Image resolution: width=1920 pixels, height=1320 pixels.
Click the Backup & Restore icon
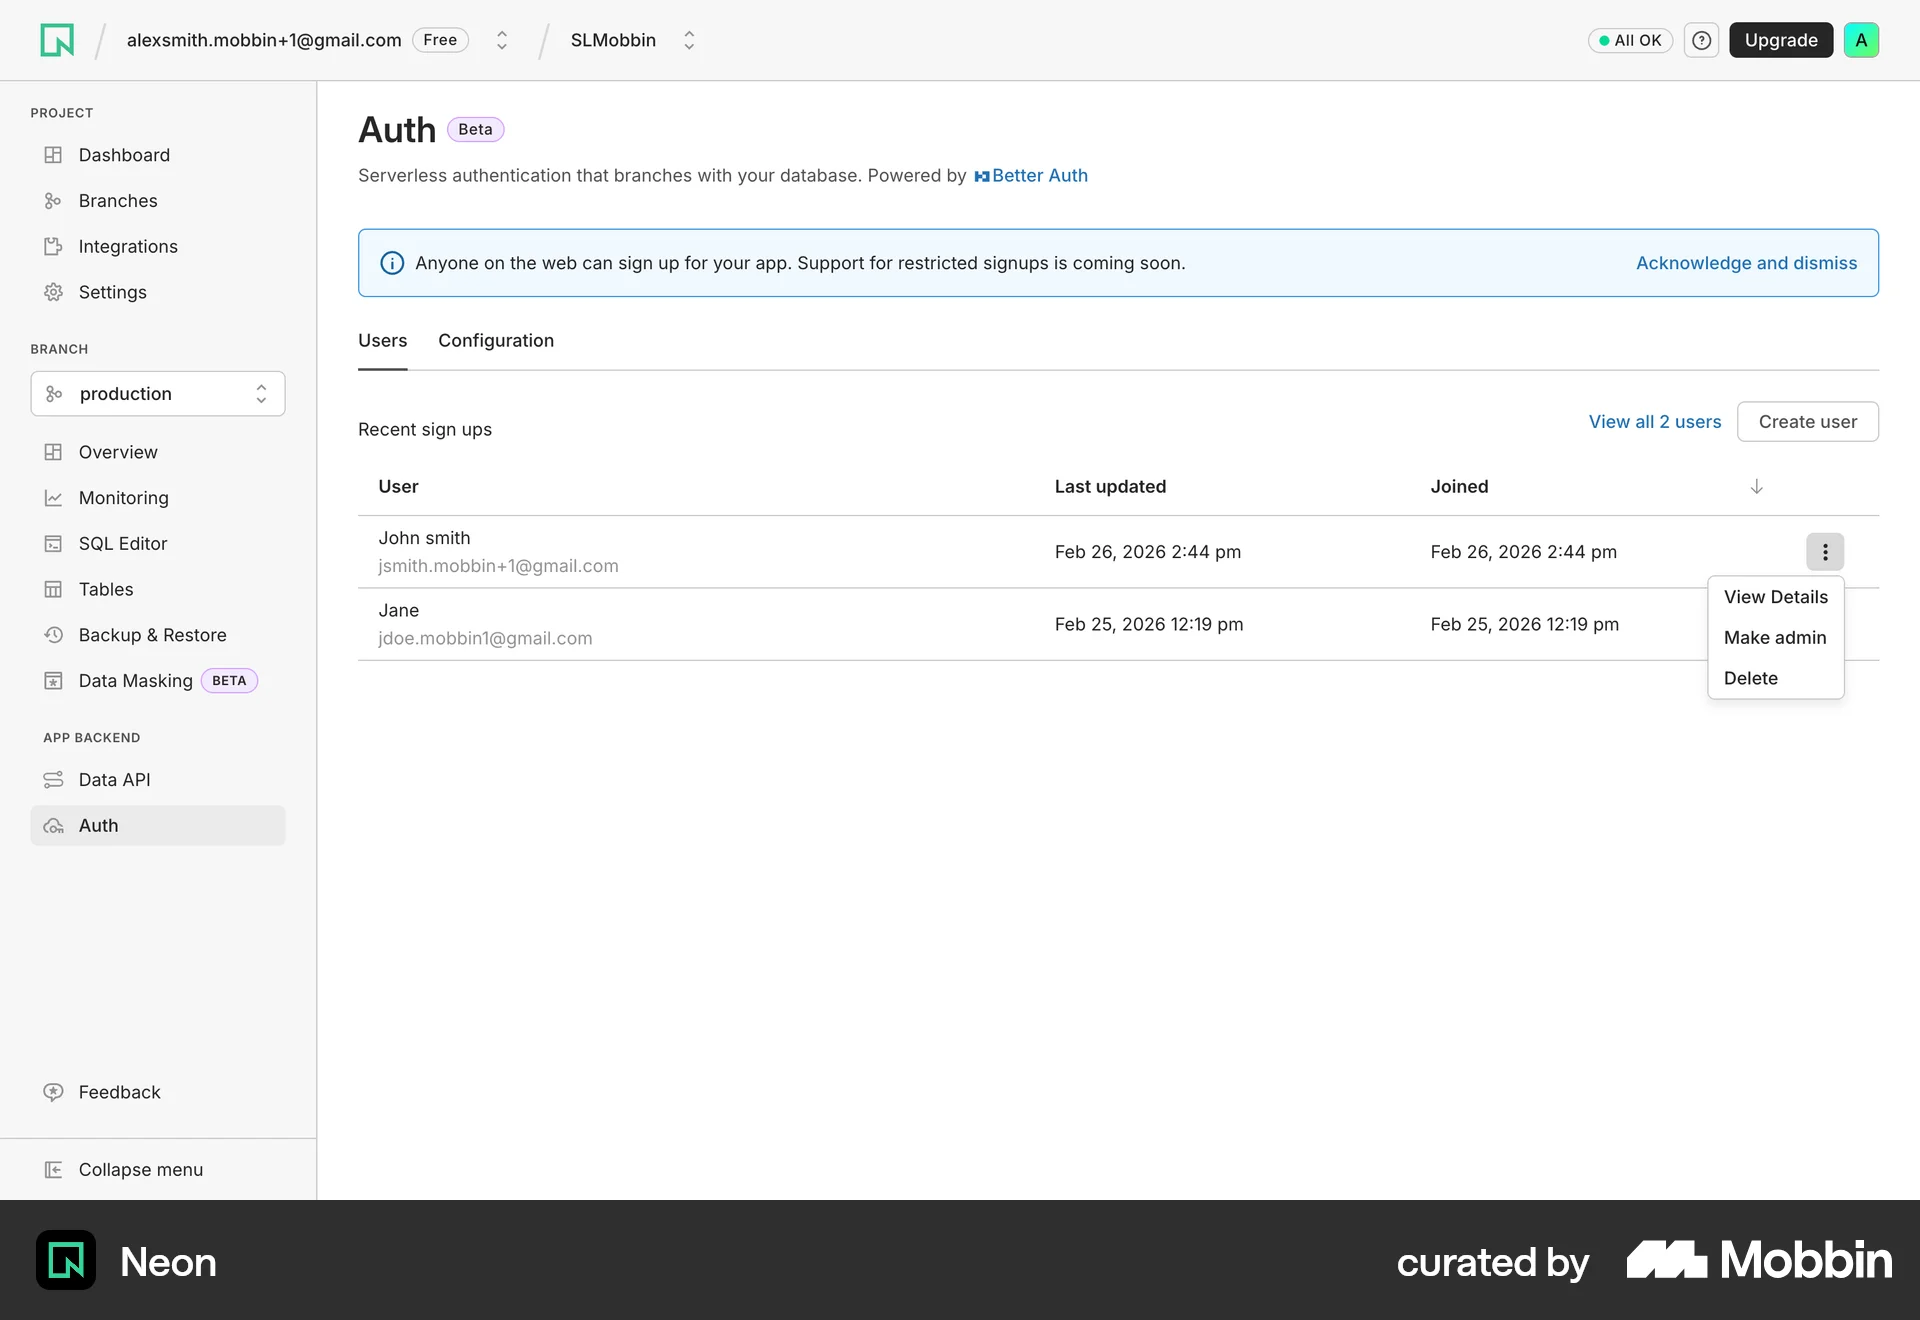click(x=53, y=635)
